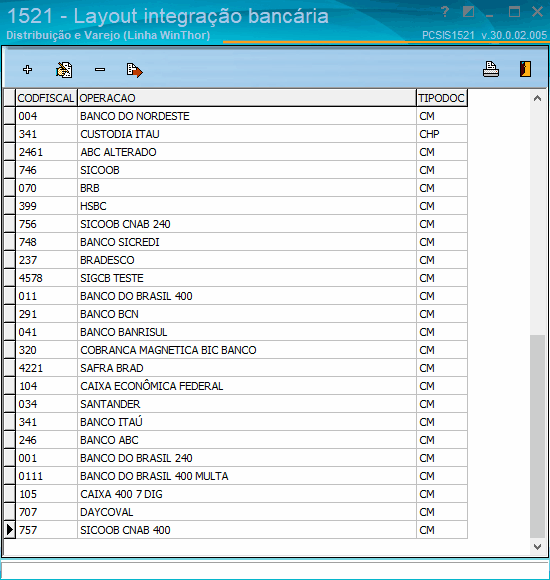The image size is (550, 580).
Task: Select the BANCO DO BRASIL 400 row
Action: pyautogui.click(x=236, y=296)
